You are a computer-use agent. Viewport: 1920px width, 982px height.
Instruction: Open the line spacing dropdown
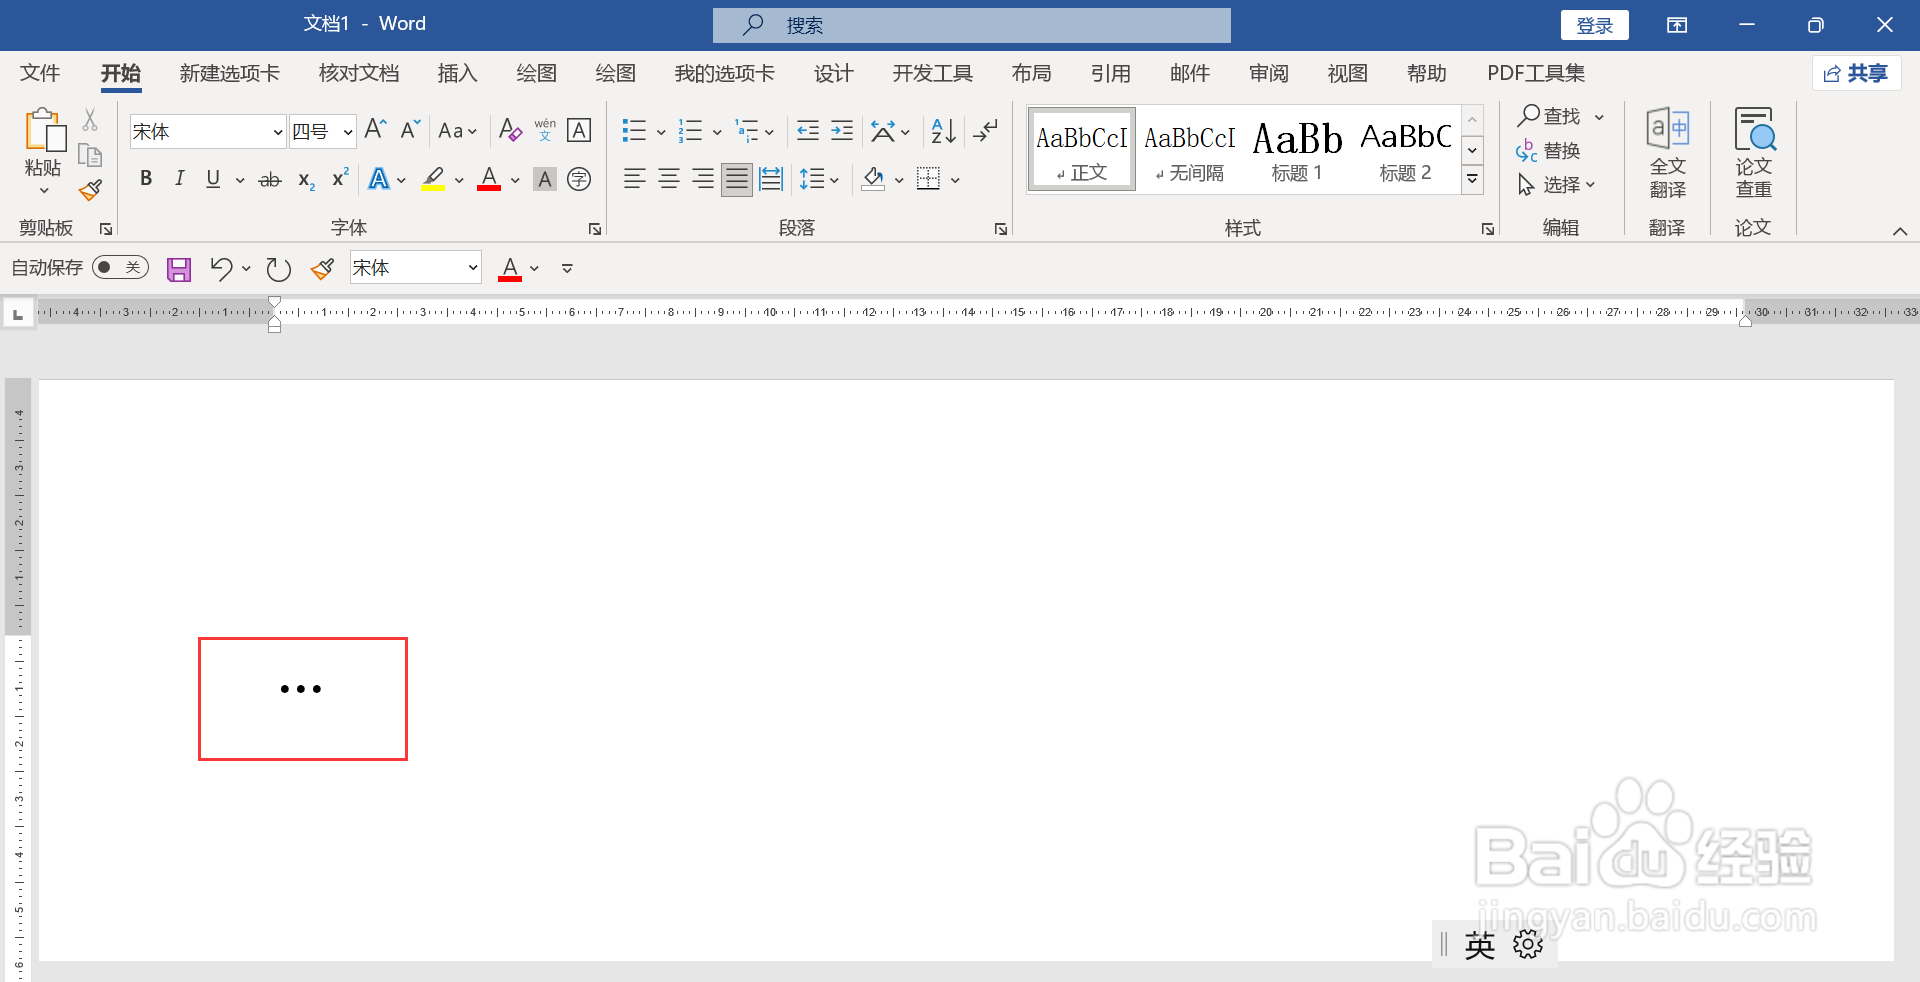[x=819, y=179]
